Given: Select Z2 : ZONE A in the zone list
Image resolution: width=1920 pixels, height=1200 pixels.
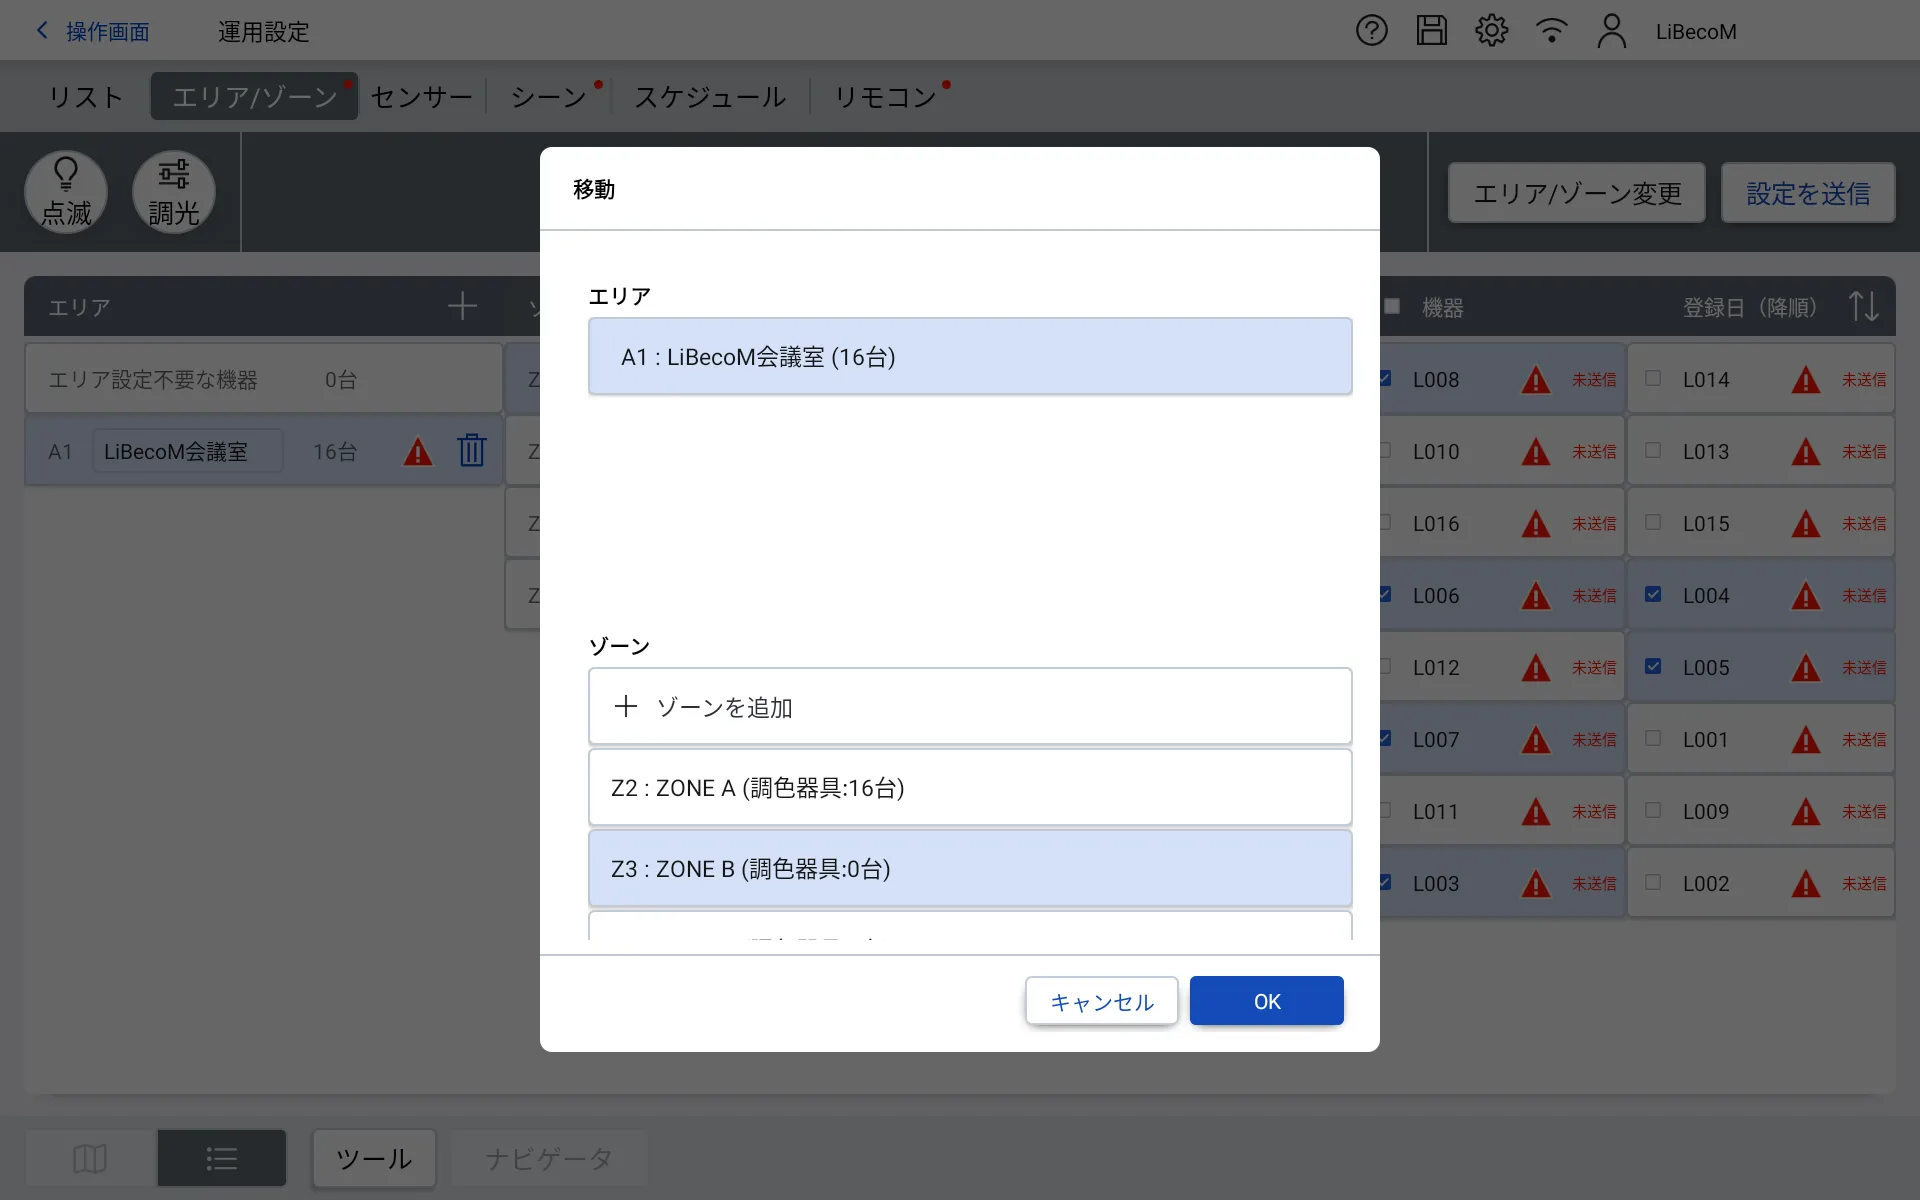Looking at the screenshot, I should coord(969,788).
